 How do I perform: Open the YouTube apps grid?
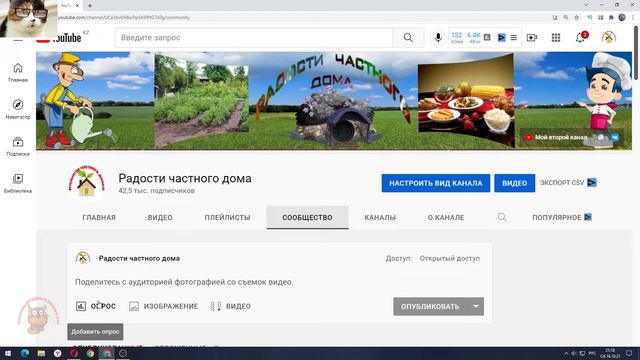(x=556, y=38)
